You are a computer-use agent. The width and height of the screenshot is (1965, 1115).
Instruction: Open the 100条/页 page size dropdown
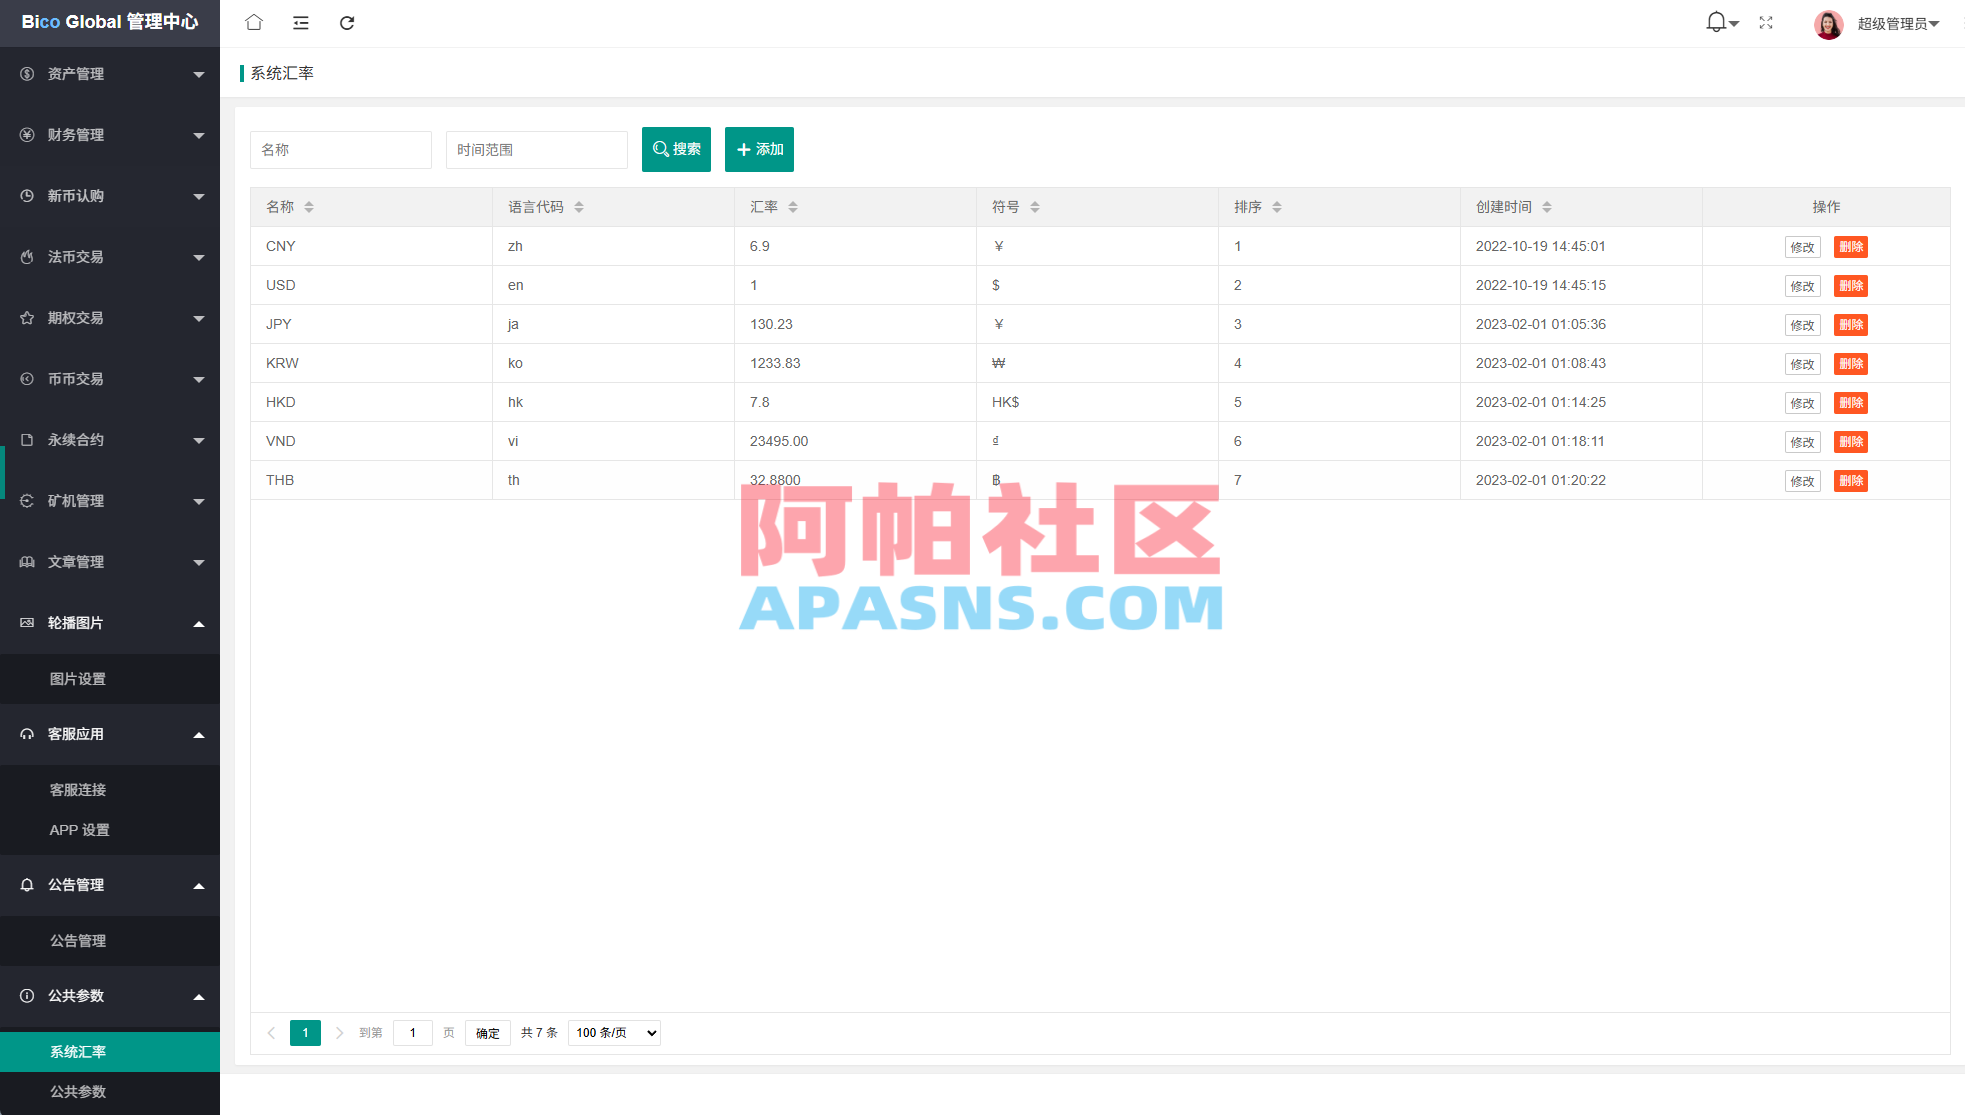613,1033
